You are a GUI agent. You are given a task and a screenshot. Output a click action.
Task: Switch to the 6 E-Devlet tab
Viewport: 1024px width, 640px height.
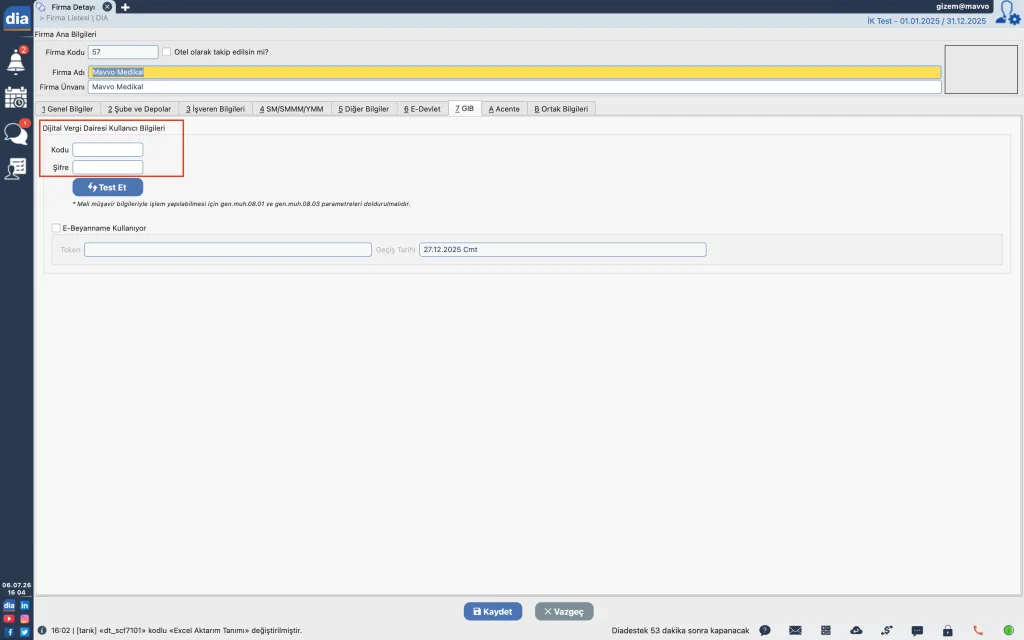[x=422, y=109]
